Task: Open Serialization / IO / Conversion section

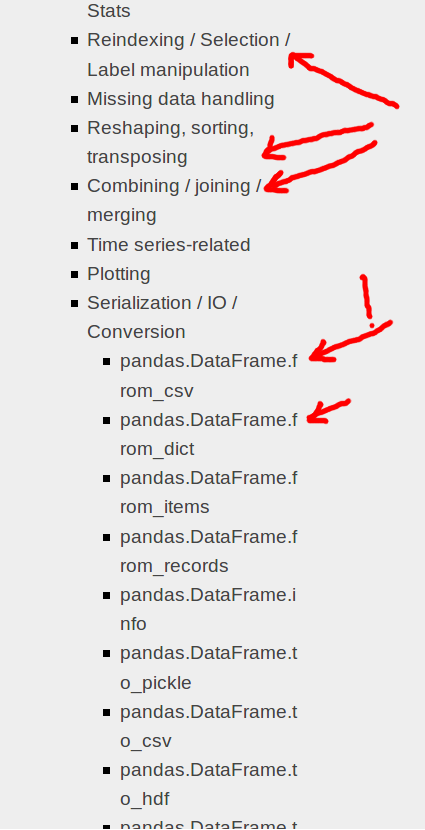Action: (x=162, y=317)
